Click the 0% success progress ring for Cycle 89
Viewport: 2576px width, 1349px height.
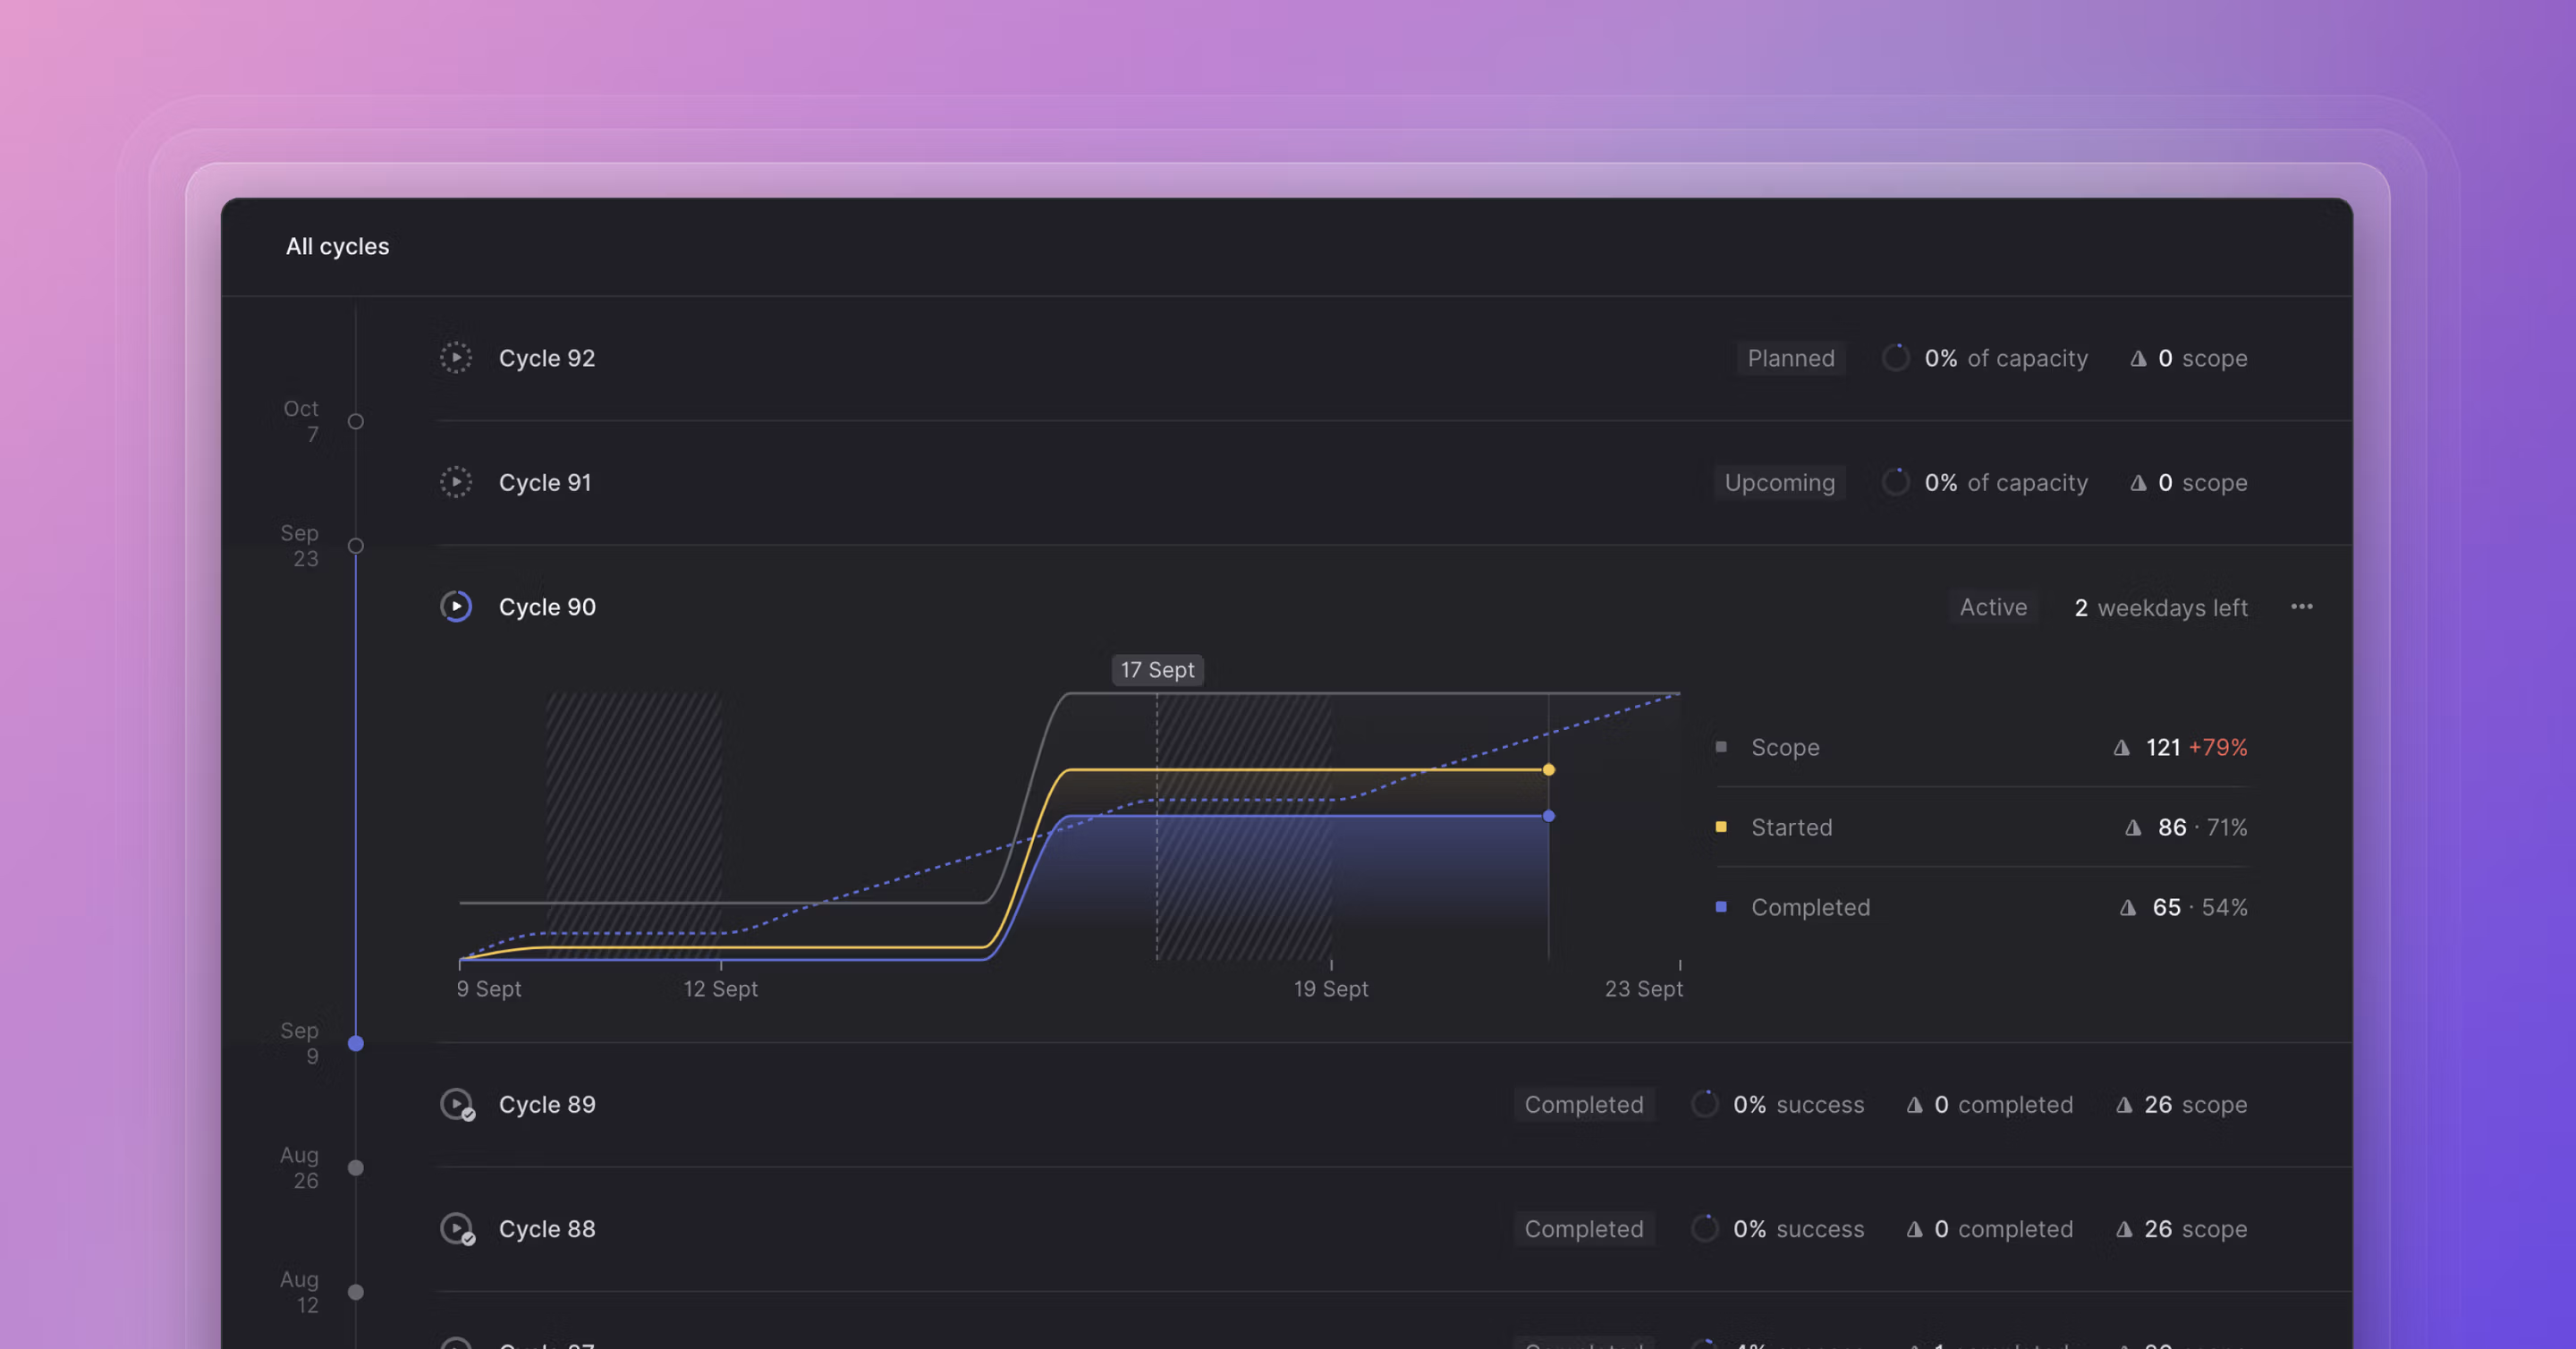(1704, 1104)
